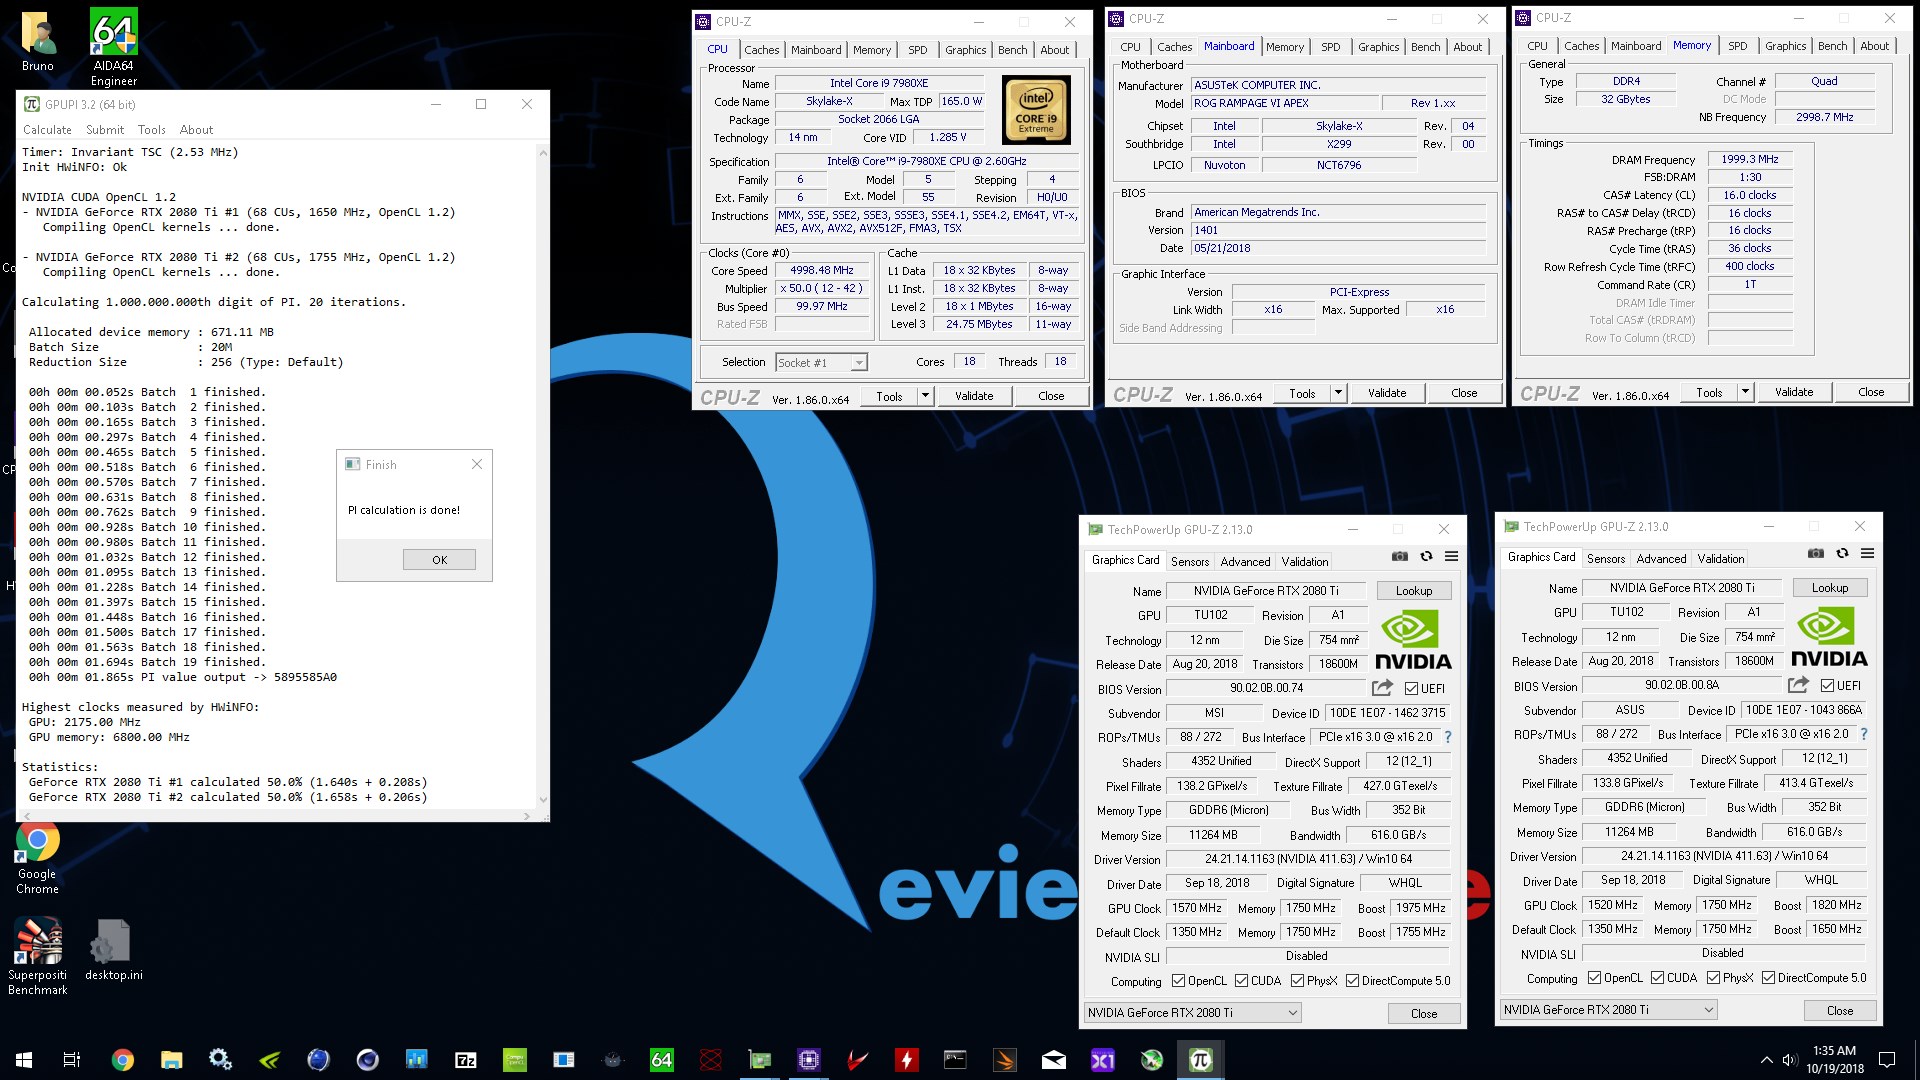
Task: Open Google Chrome desktop shortcut
Action: 37,858
